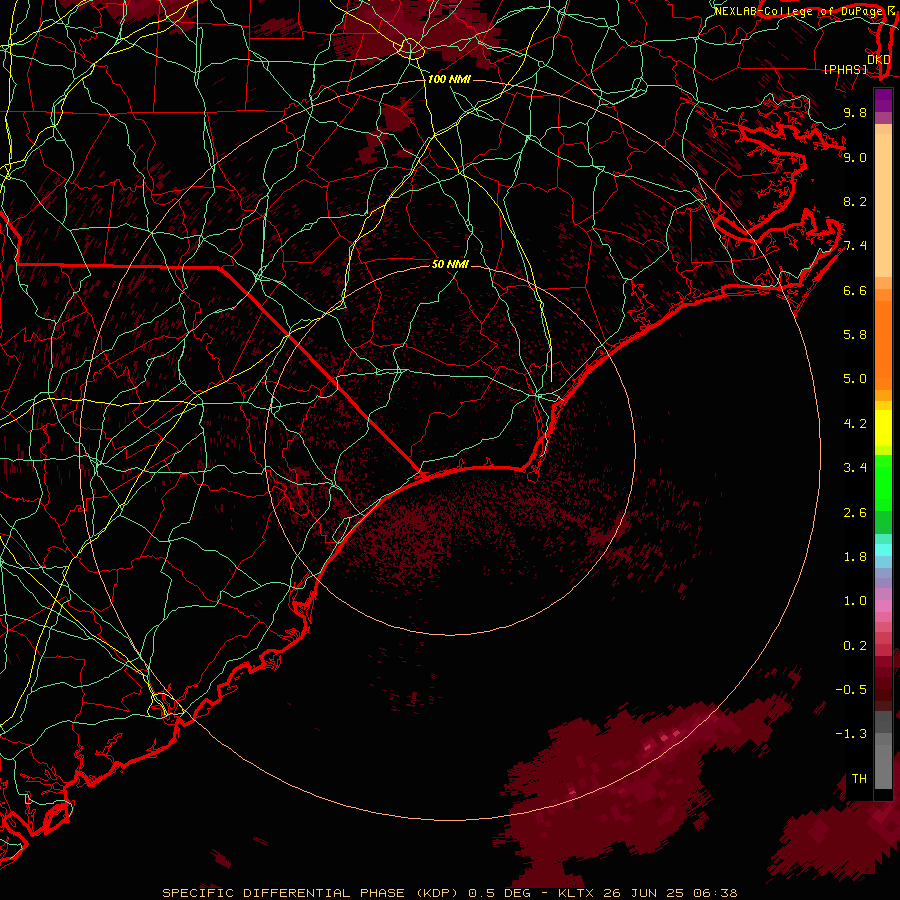Viewport: 900px width, 900px height.
Task: Click the purple segment of the color bar
Action: click(x=883, y=100)
